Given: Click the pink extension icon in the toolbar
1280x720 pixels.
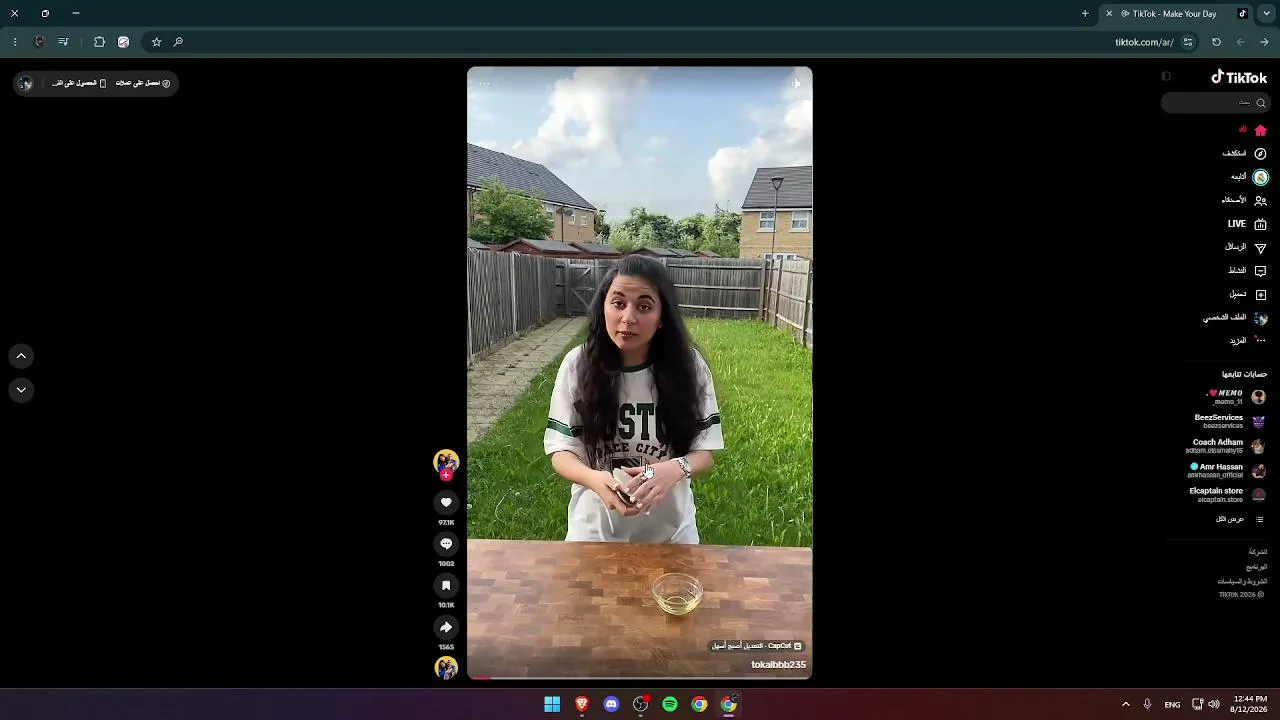Looking at the screenshot, I should pyautogui.click(x=123, y=42).
